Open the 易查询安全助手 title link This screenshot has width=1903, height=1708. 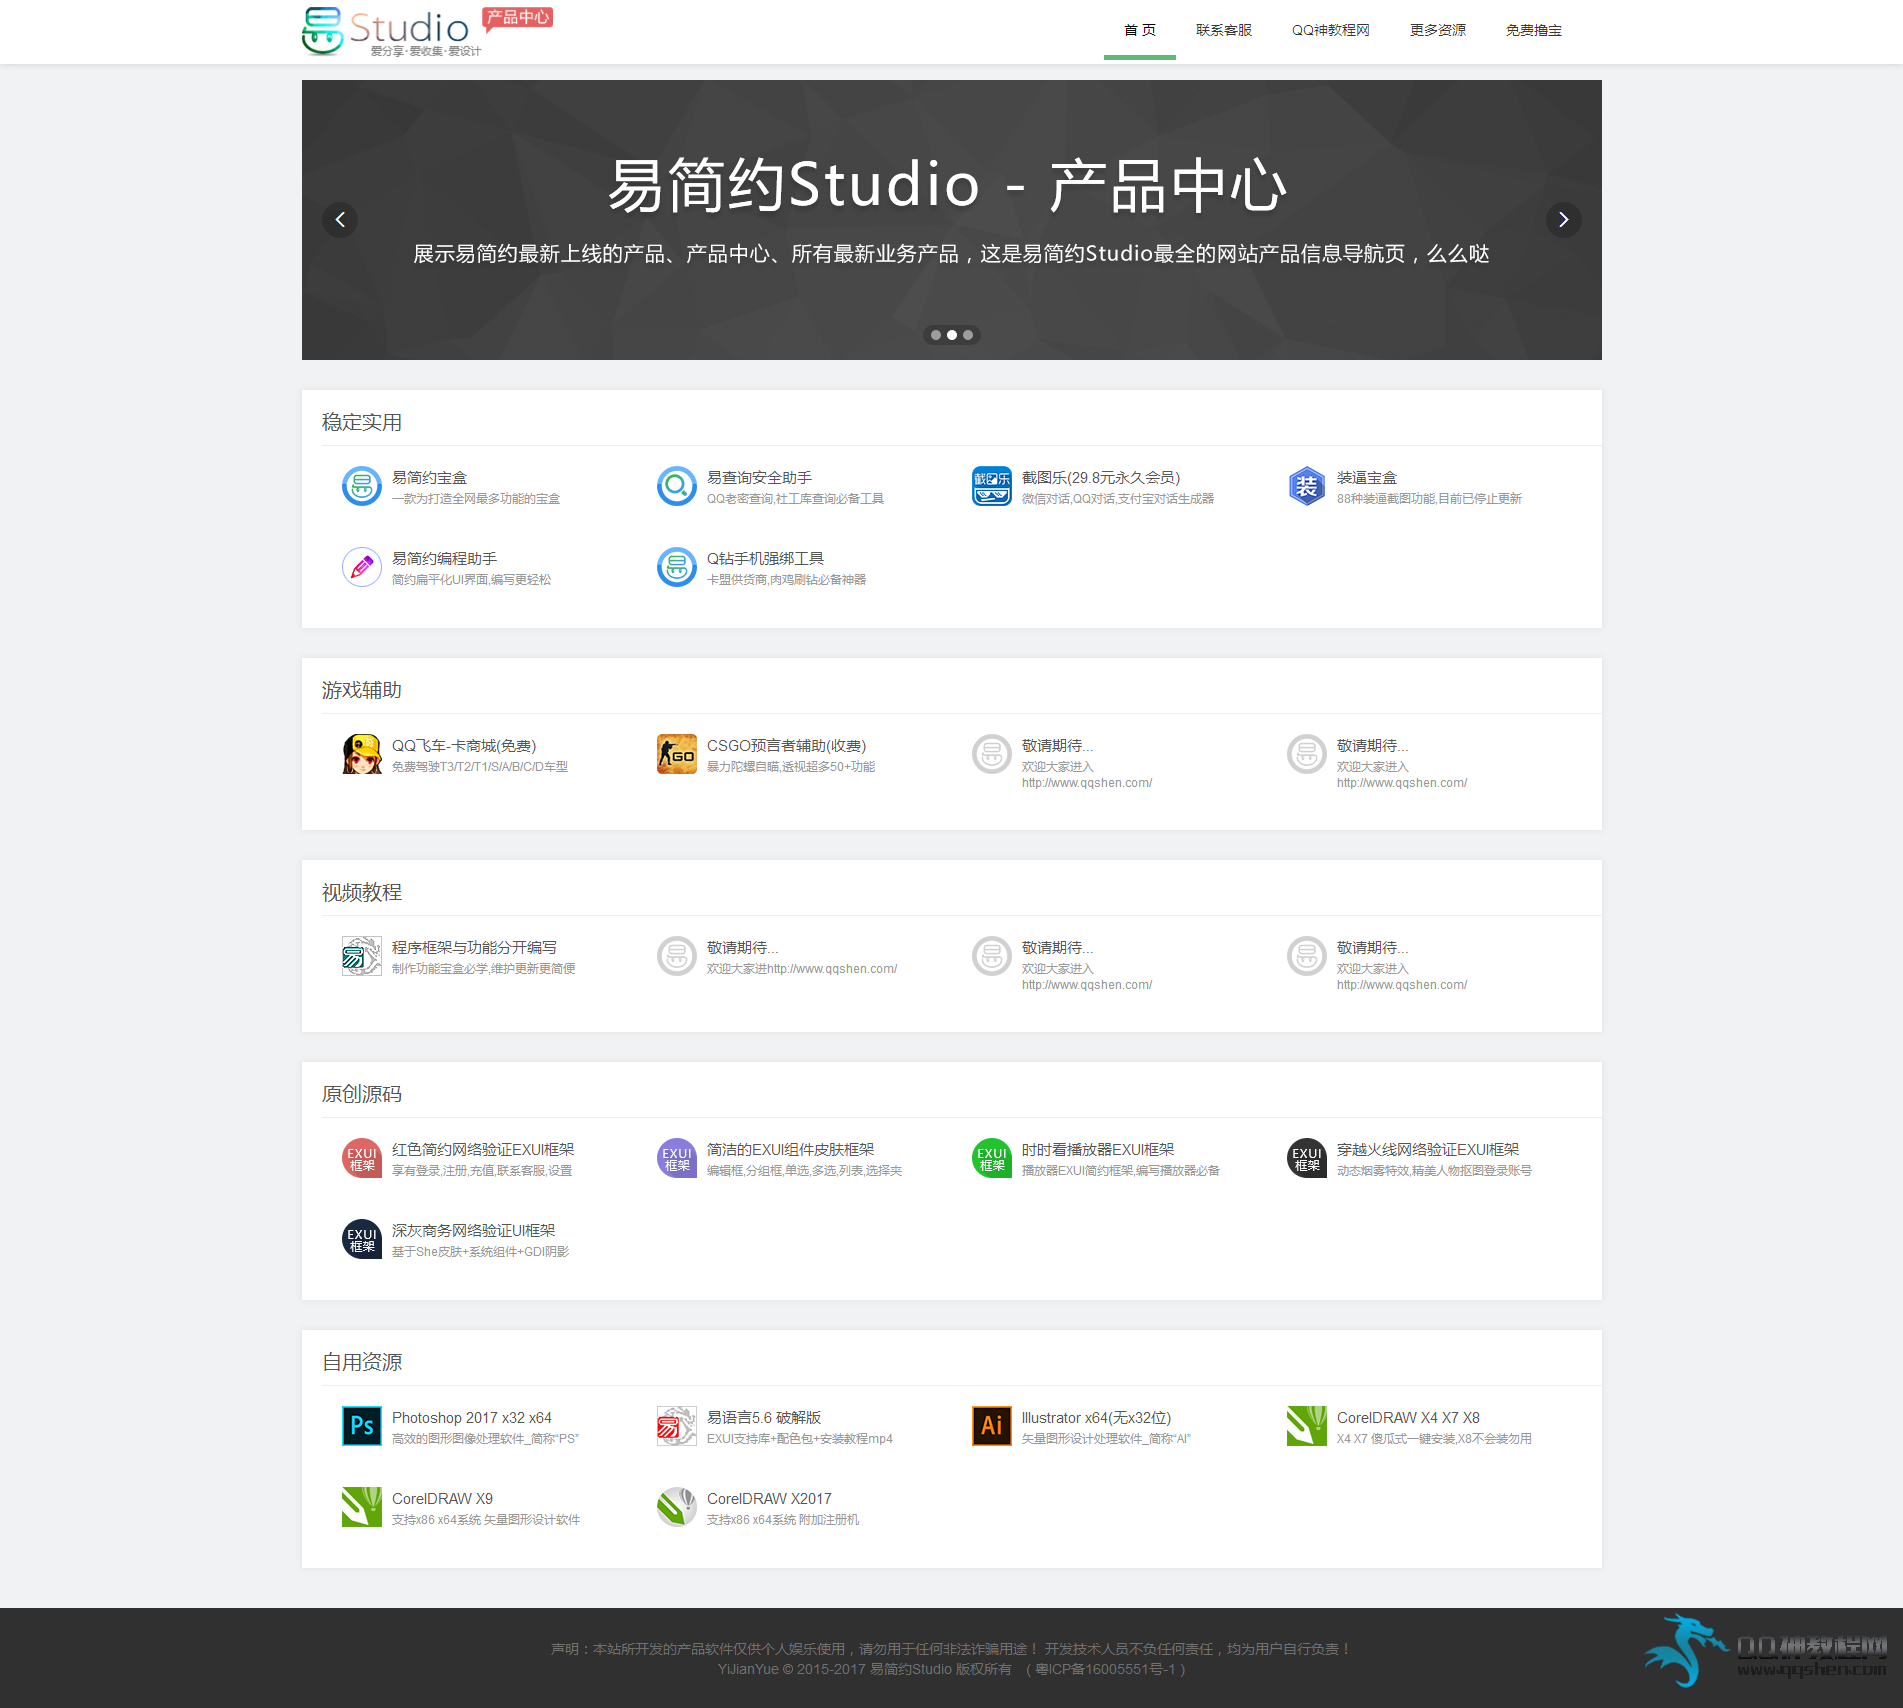759,478
